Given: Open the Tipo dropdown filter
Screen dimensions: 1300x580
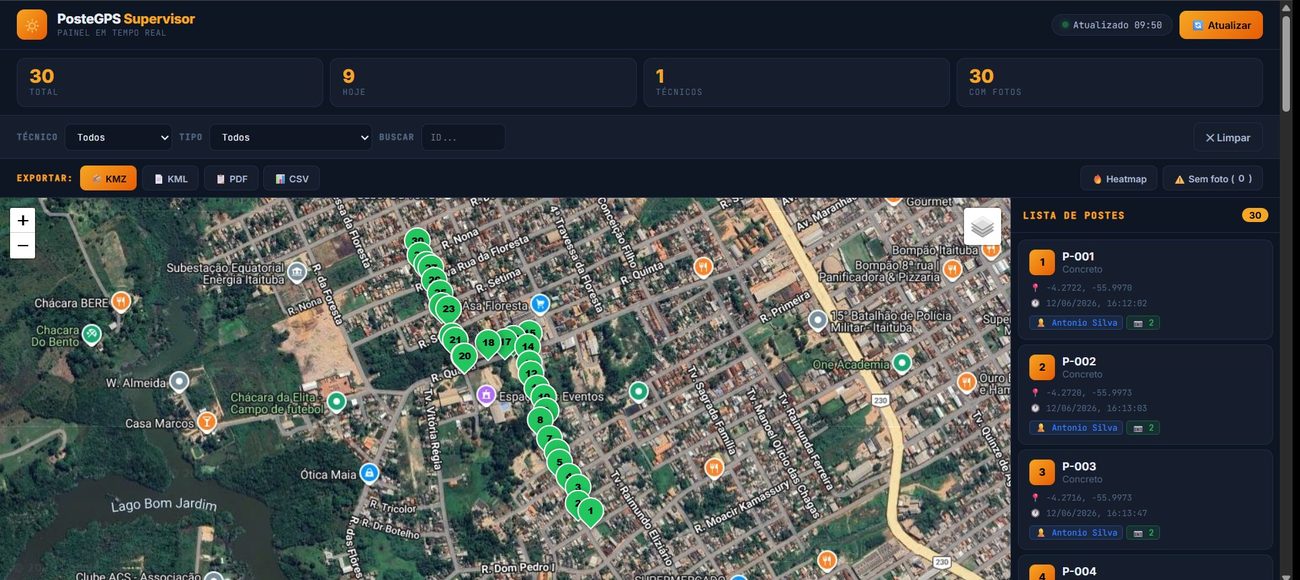Looking at the screenshot, I should (x=290, y=137).
